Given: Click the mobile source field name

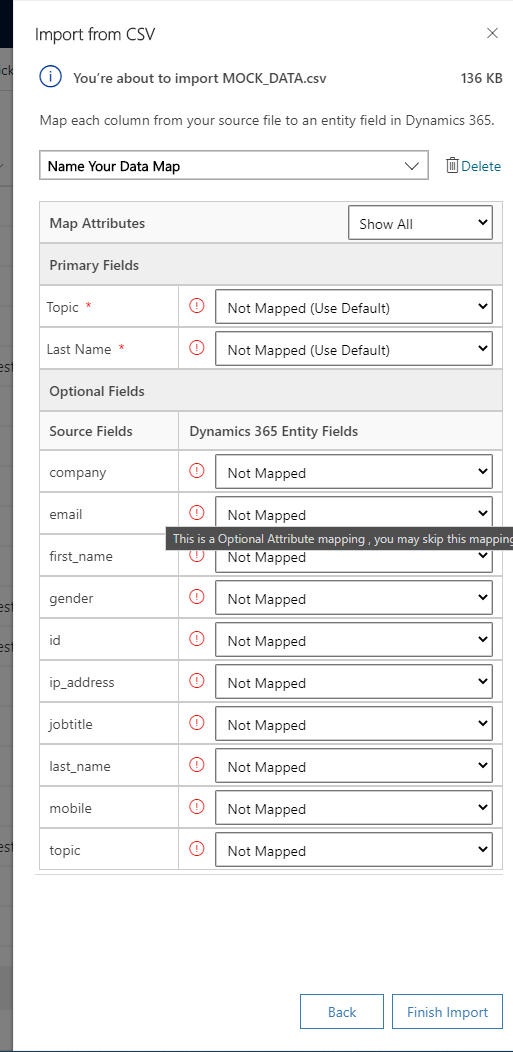Looking at the screenshot, I should 70,808.
